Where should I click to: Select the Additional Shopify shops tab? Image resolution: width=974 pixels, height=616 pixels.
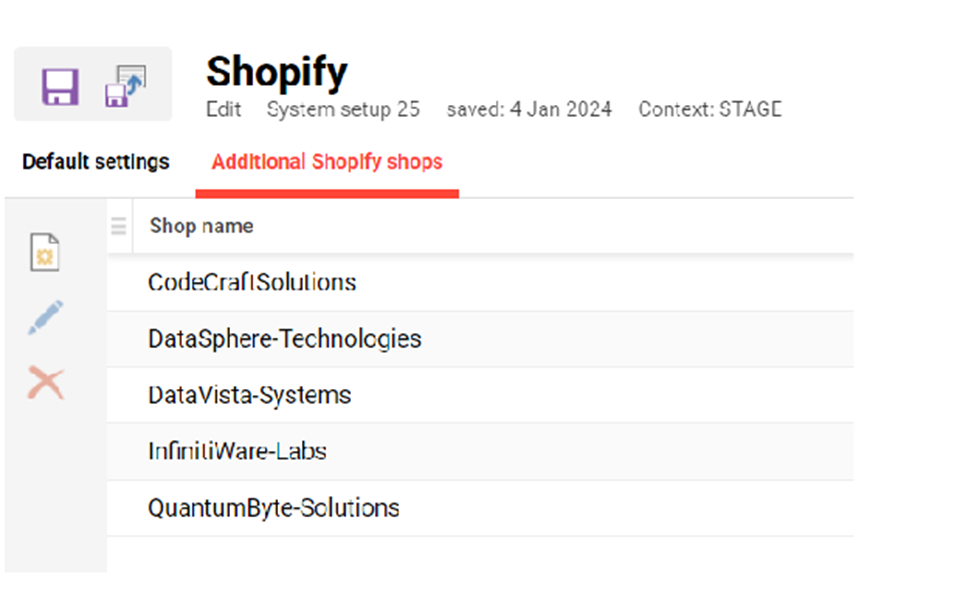(x=327, y=162)
